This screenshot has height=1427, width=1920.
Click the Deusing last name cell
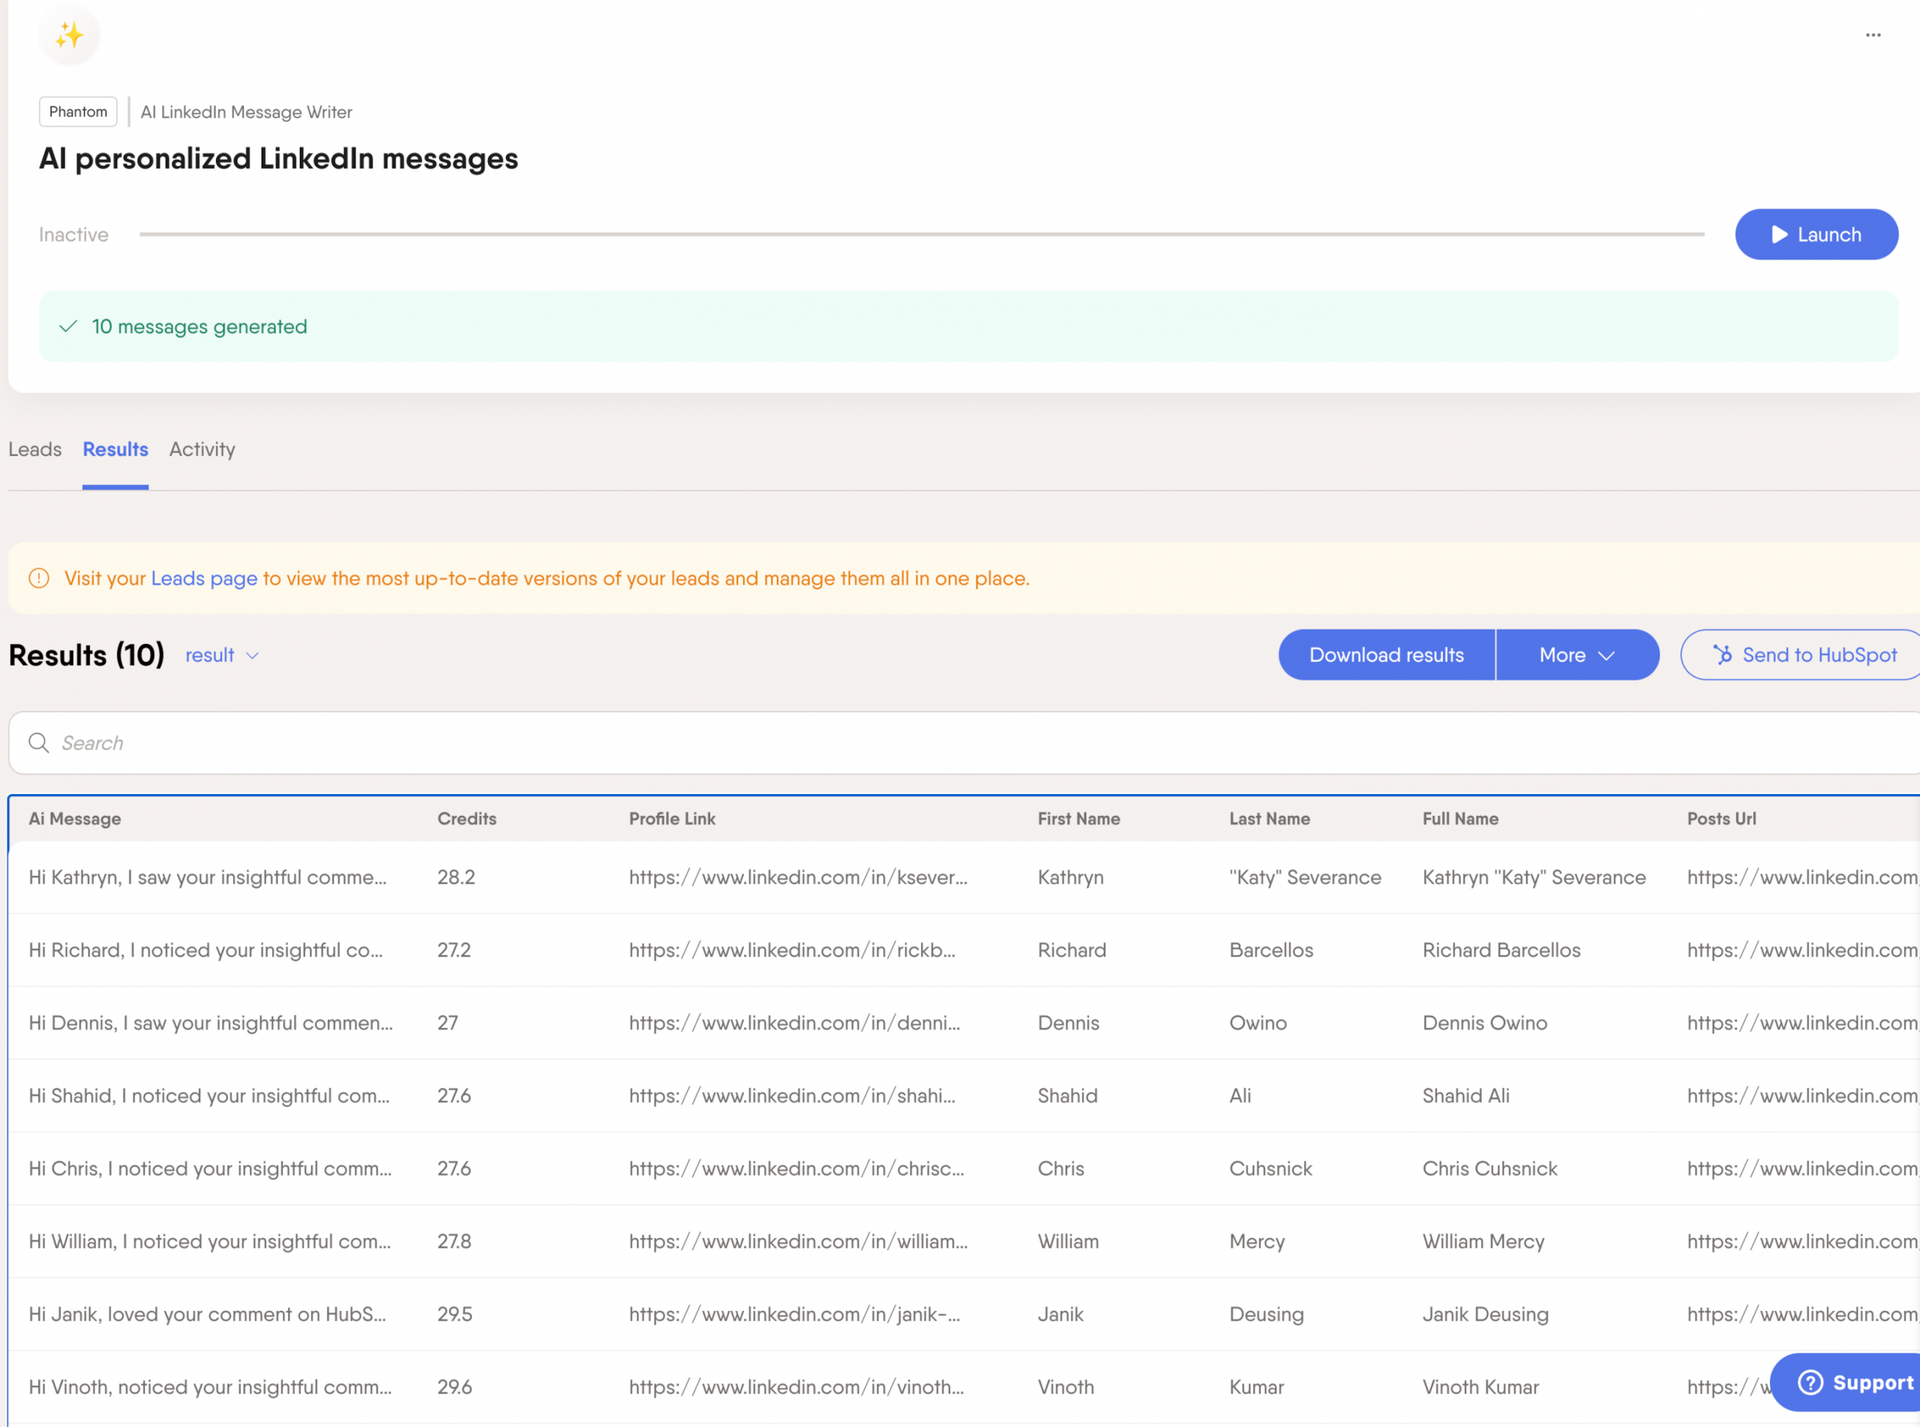pyautogui.click(x=1266, y=1314)
